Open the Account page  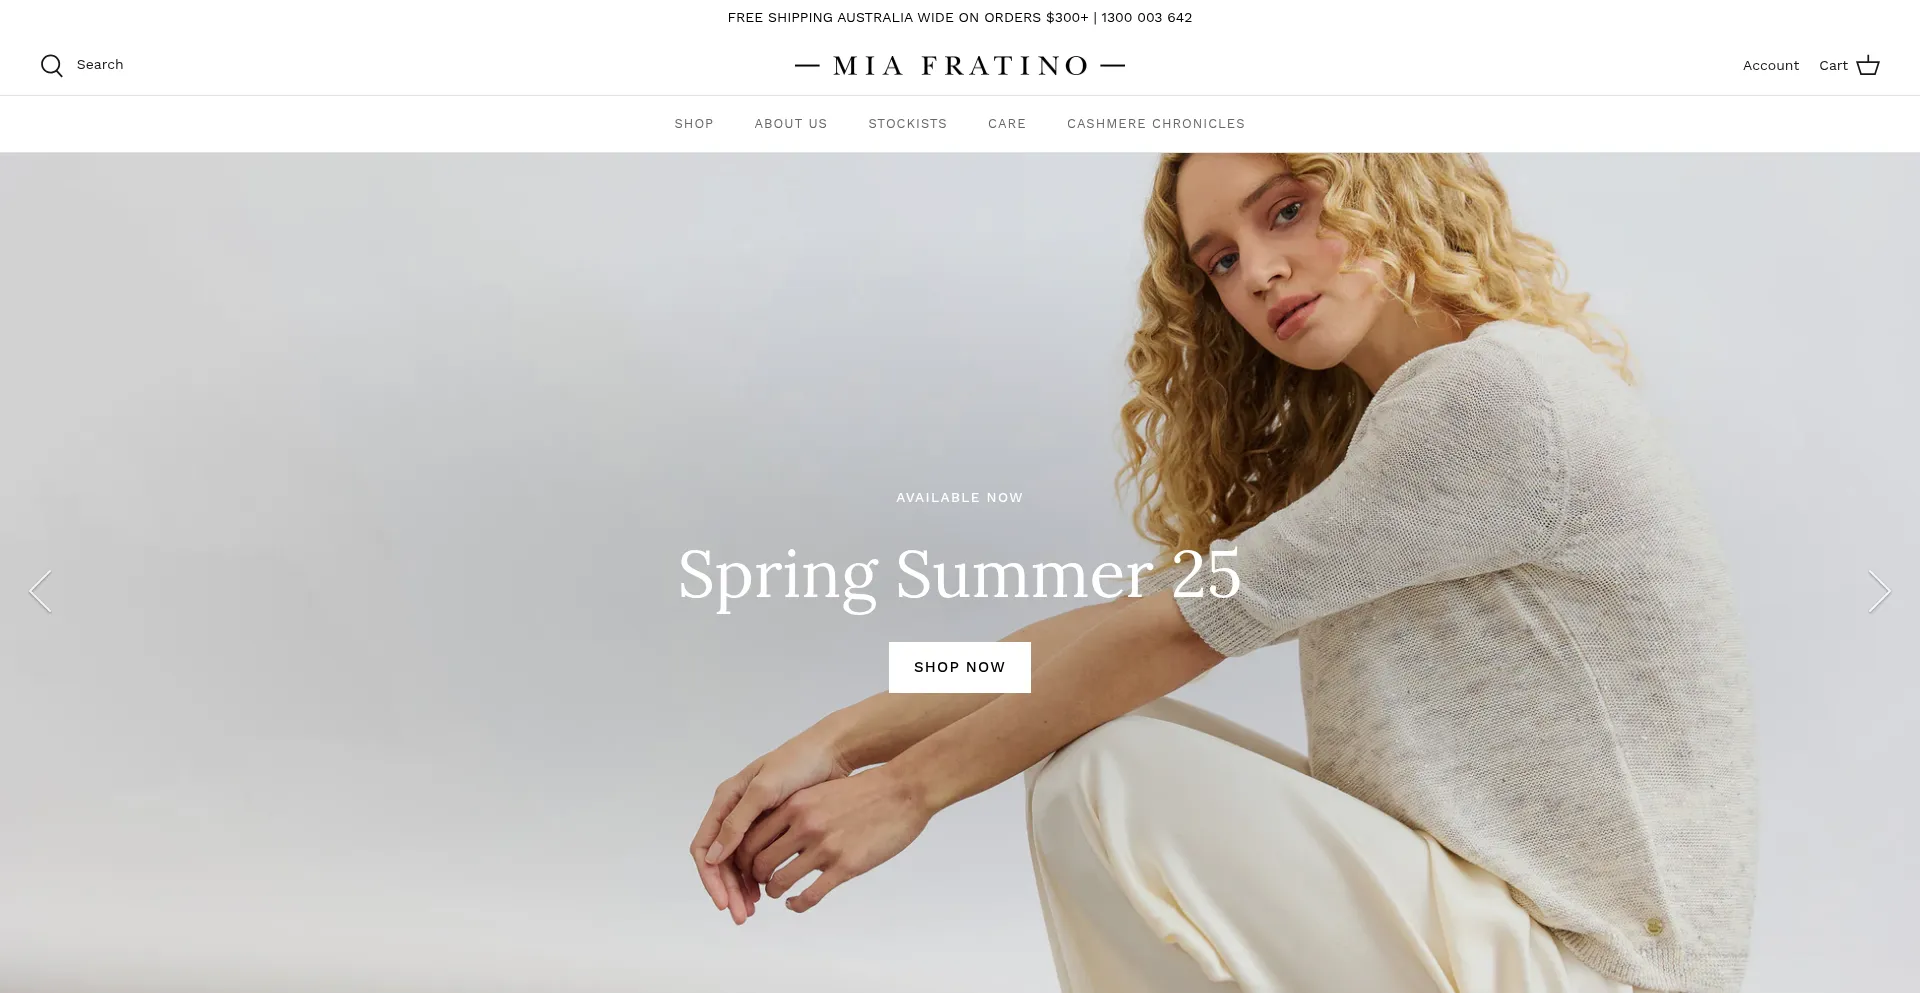(x=1770, y=66)
